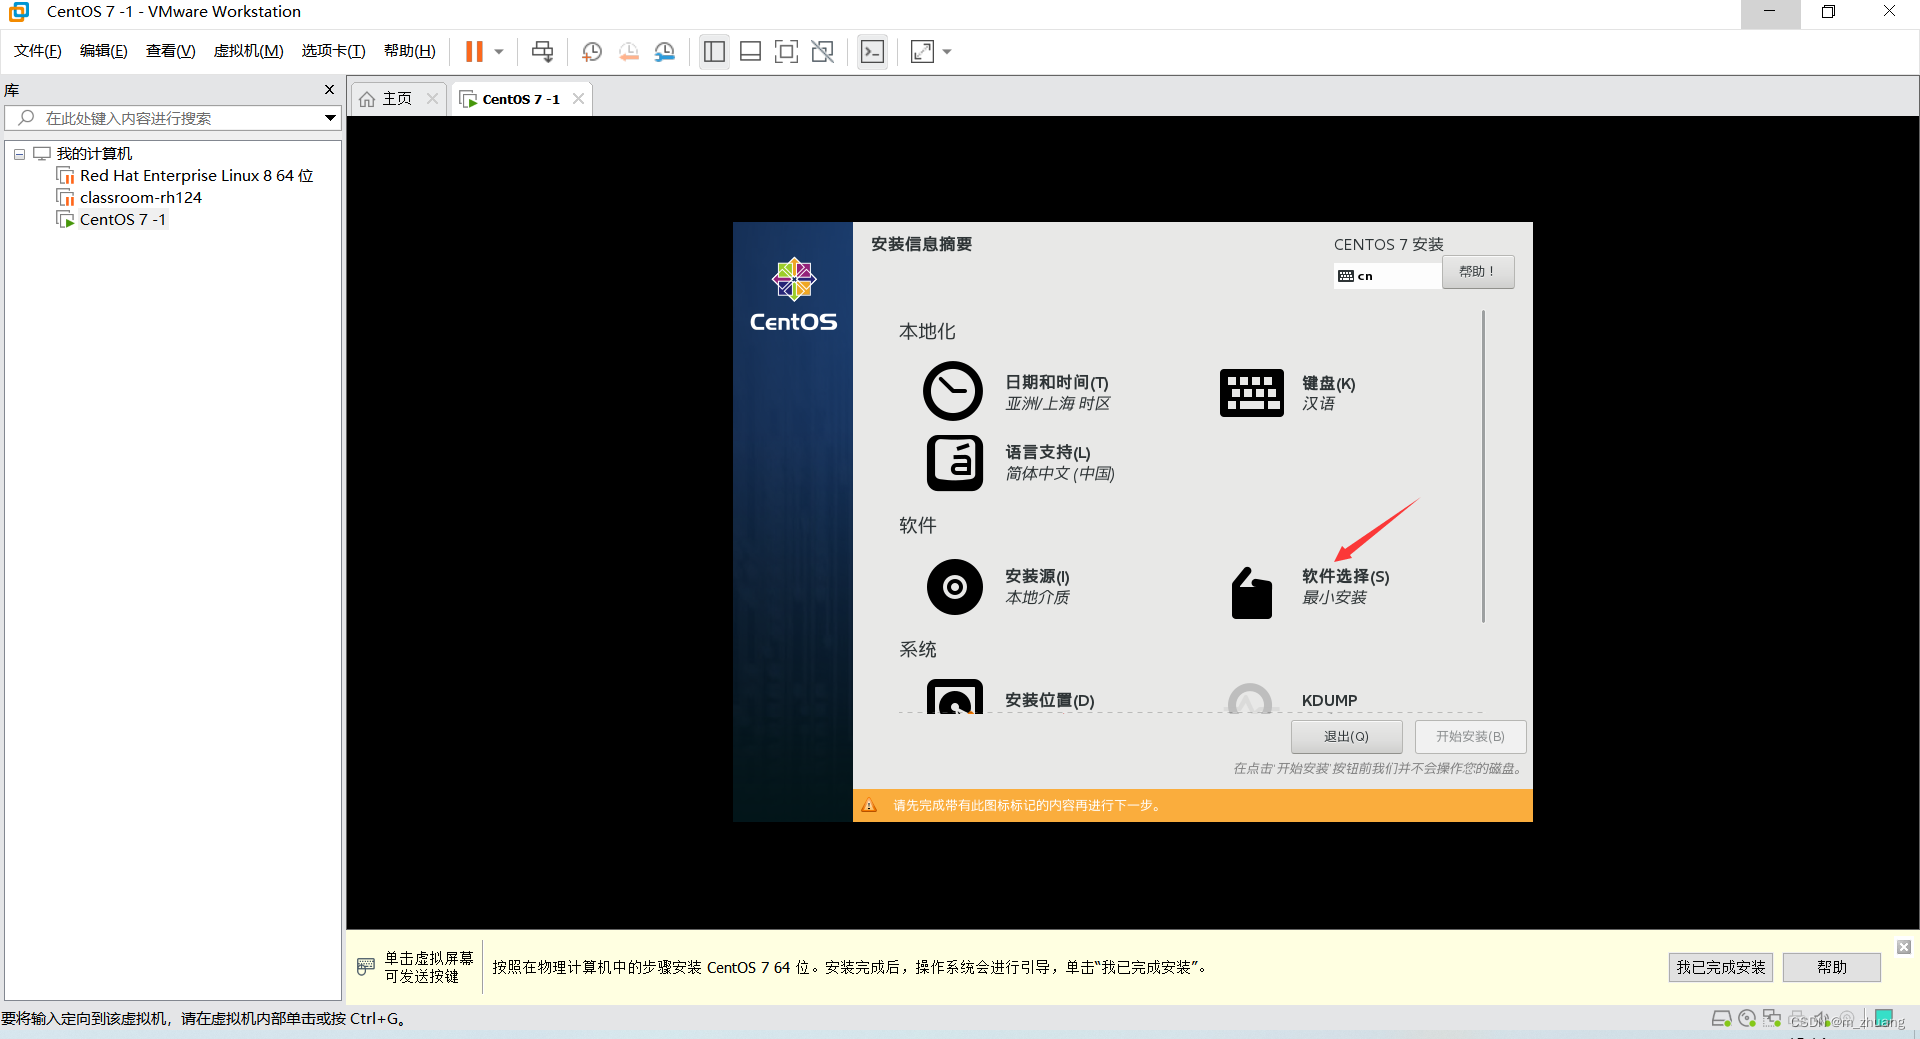The image size is (1920, 1039).
Task: Click the cn keyboard layout indicator
Action: coord(1387,276)
